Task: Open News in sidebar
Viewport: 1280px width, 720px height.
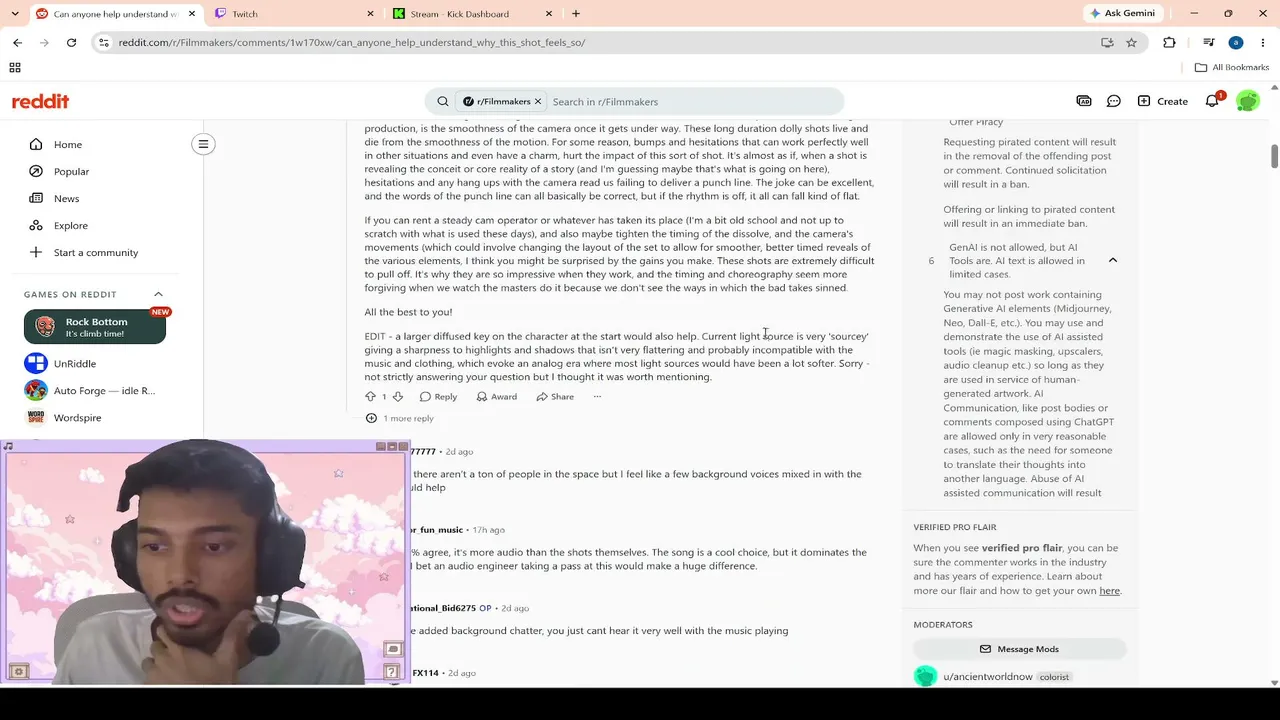Action: [x=66, y=198]
